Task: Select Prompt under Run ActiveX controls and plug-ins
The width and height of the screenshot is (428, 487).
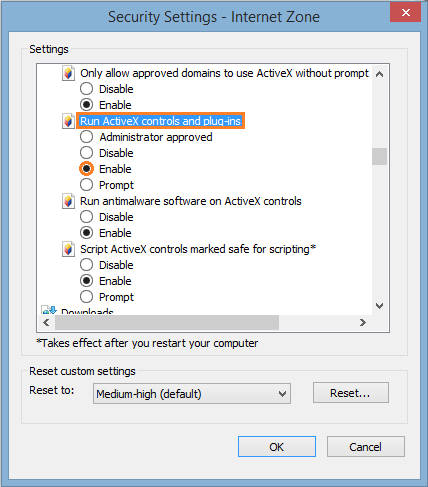Action: click(87, 185)
